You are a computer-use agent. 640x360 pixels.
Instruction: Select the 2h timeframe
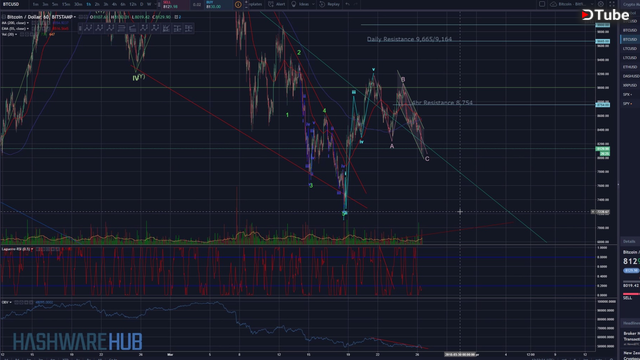click(x=97, y=4)
